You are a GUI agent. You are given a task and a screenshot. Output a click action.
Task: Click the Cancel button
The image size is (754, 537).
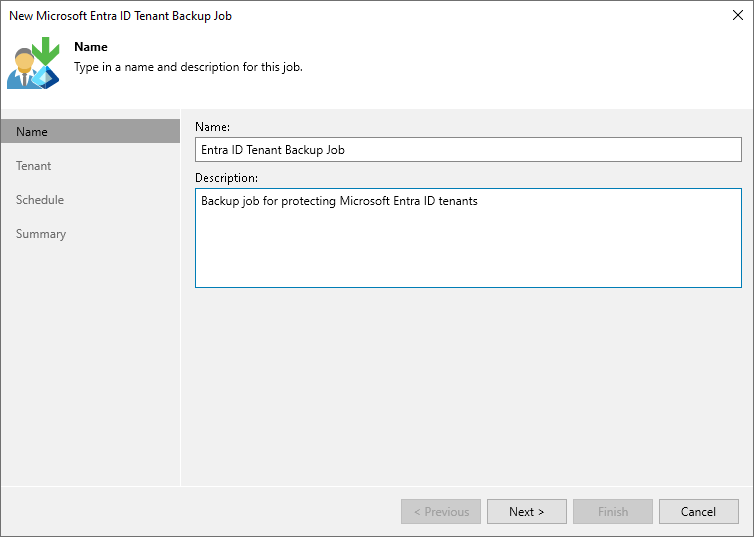[698, 511]
